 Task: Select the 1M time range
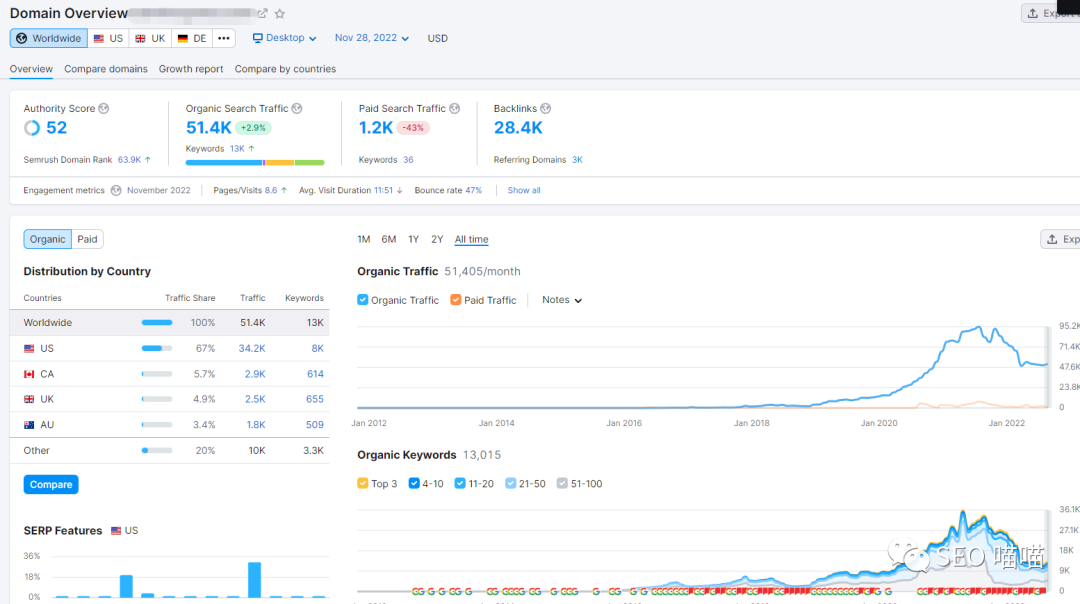[364, 239]
